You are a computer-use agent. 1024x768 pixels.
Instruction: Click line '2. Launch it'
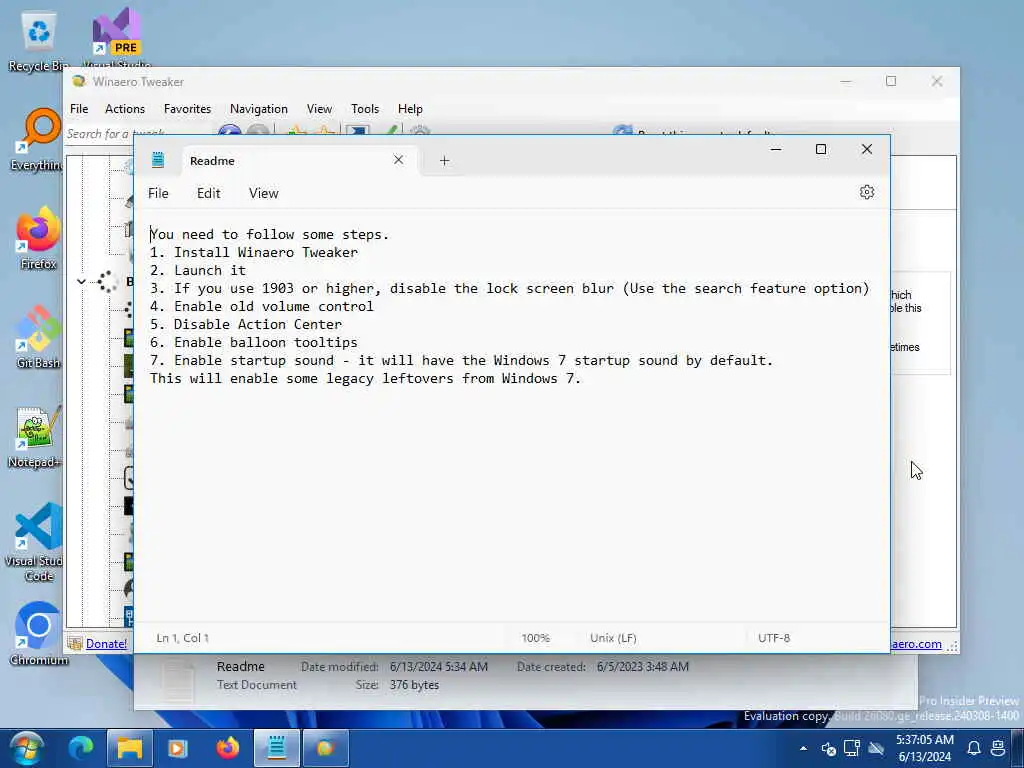pyautogui.click(x=198, y=270)
